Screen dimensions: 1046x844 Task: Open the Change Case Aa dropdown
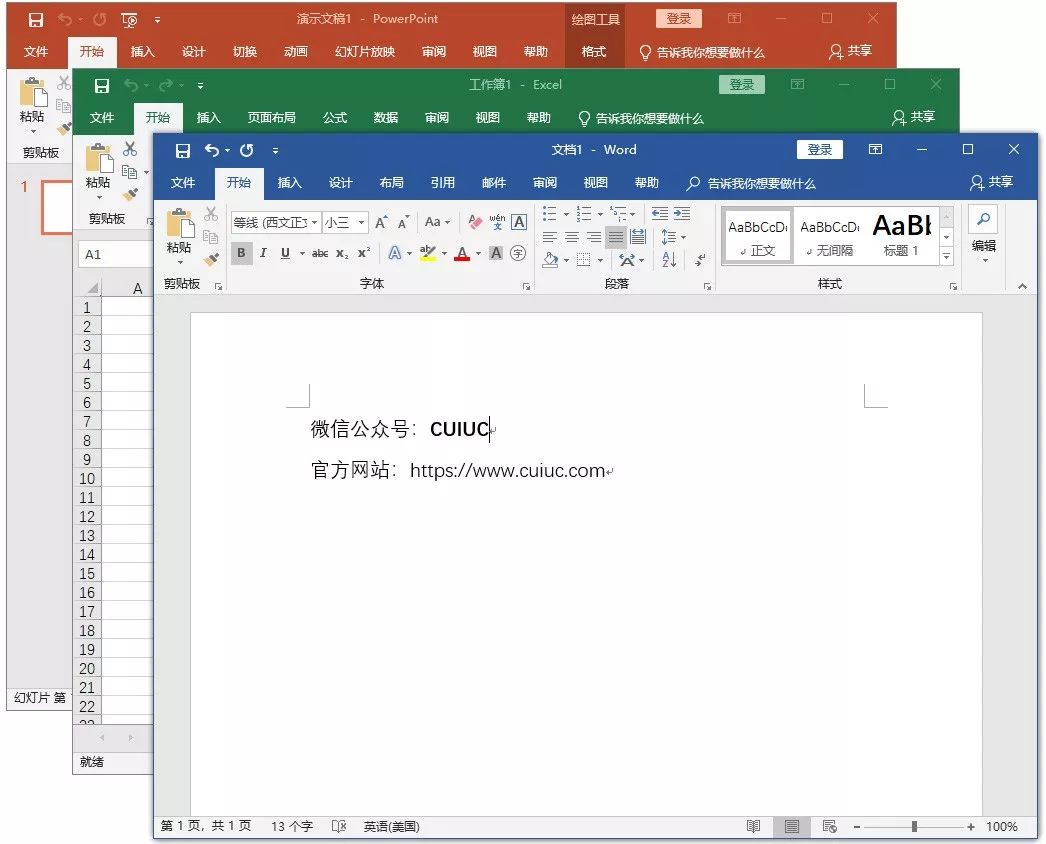point(437,222)
